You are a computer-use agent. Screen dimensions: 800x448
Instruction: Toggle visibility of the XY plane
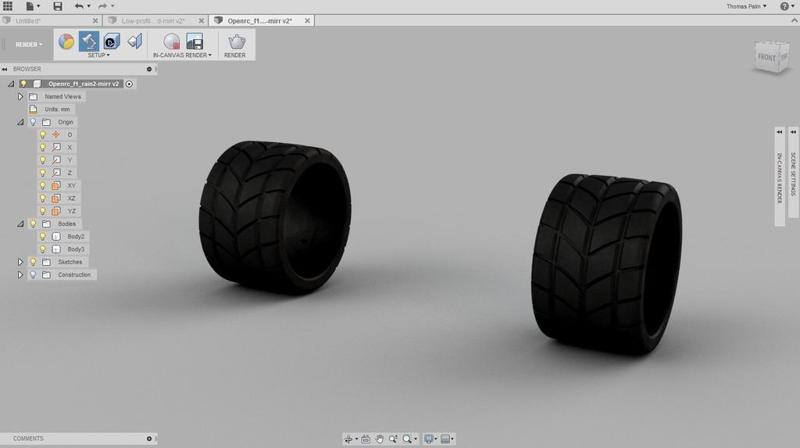click(x=43, y=186)
